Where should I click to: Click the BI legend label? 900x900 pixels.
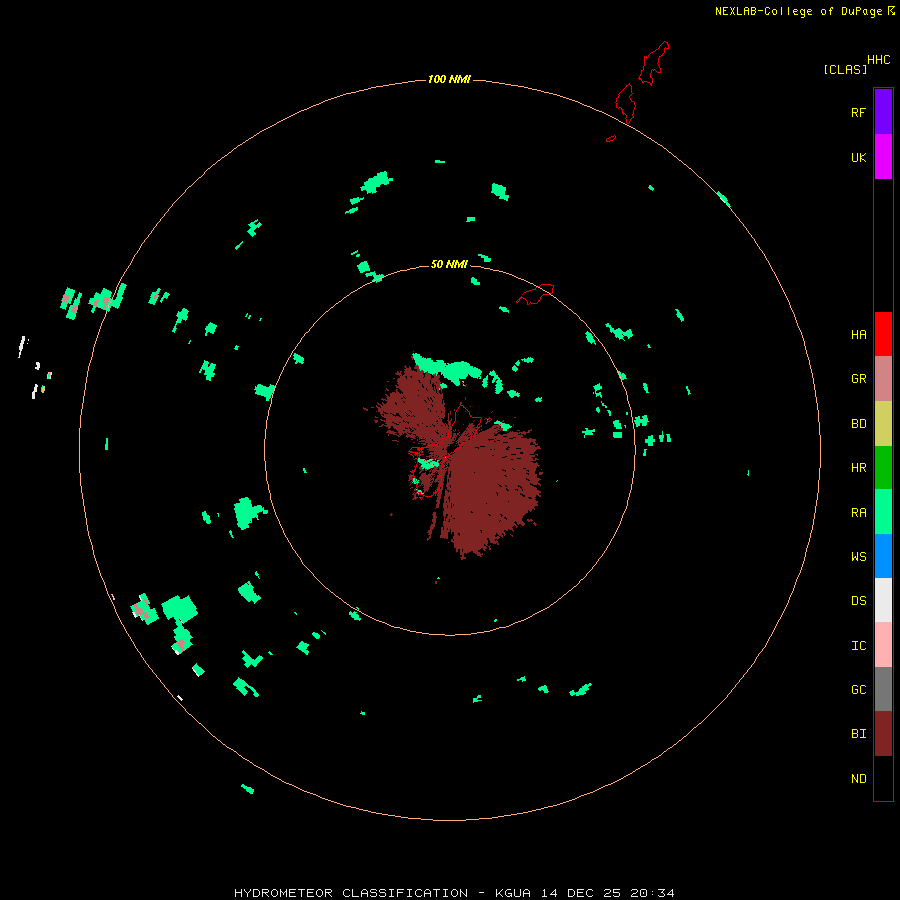[858, 734]
